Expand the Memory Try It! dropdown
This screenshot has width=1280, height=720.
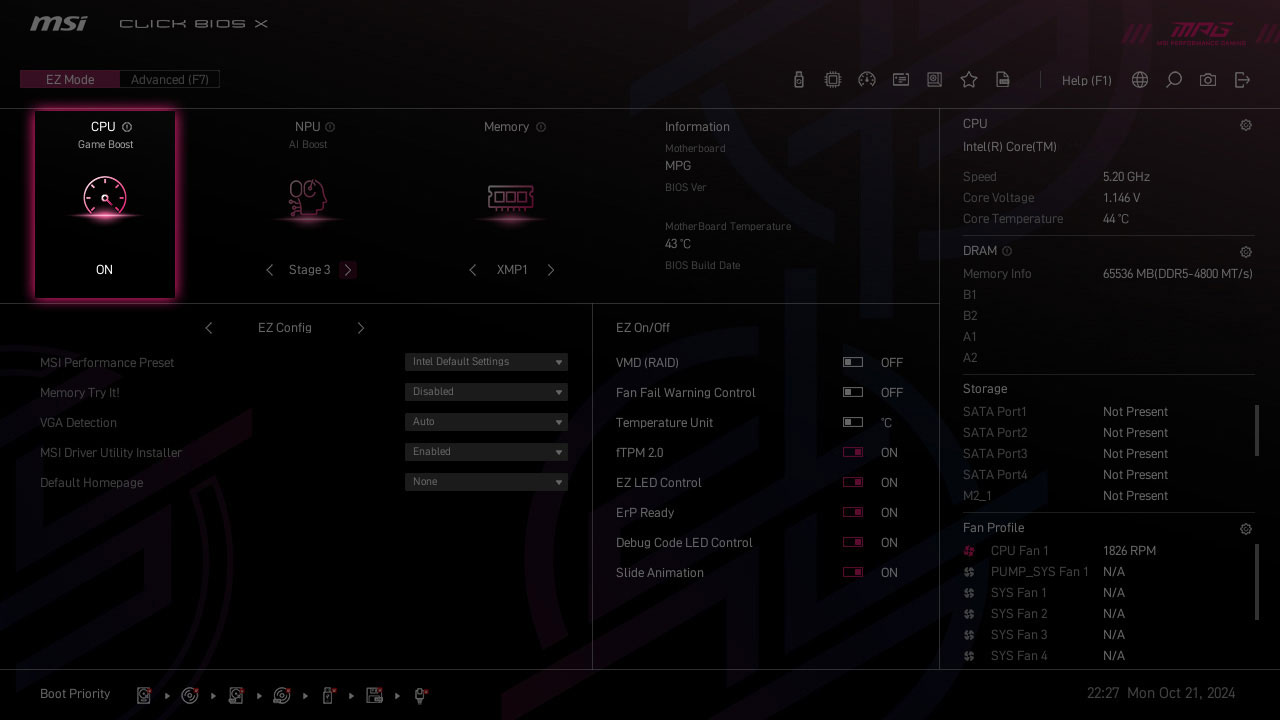(x=486, y=392)
